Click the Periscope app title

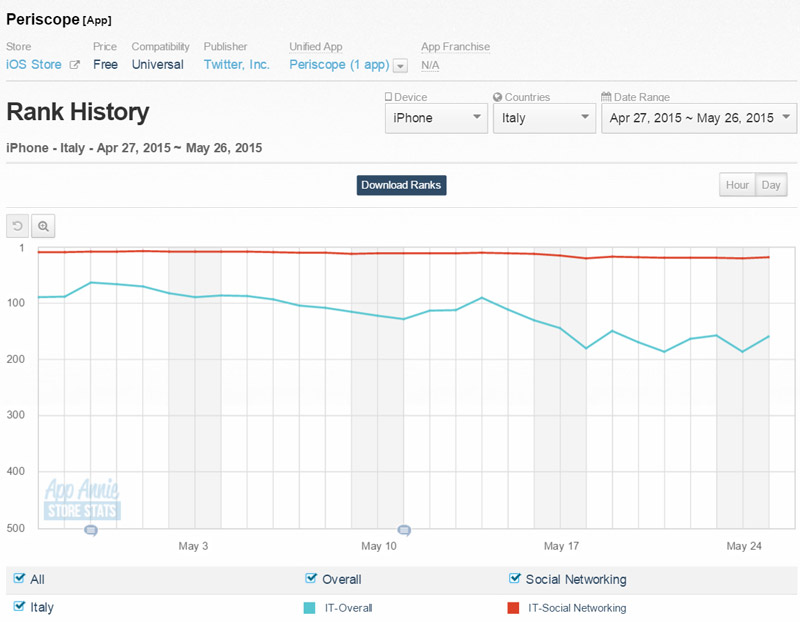[x=43, y=19]
